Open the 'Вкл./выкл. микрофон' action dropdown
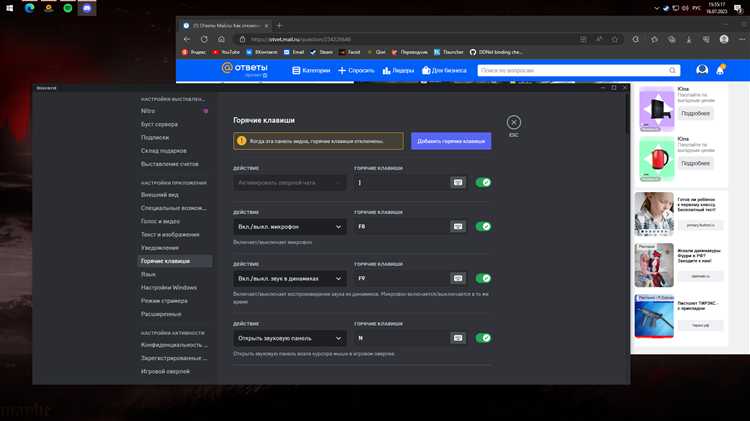 pos(290,227)
